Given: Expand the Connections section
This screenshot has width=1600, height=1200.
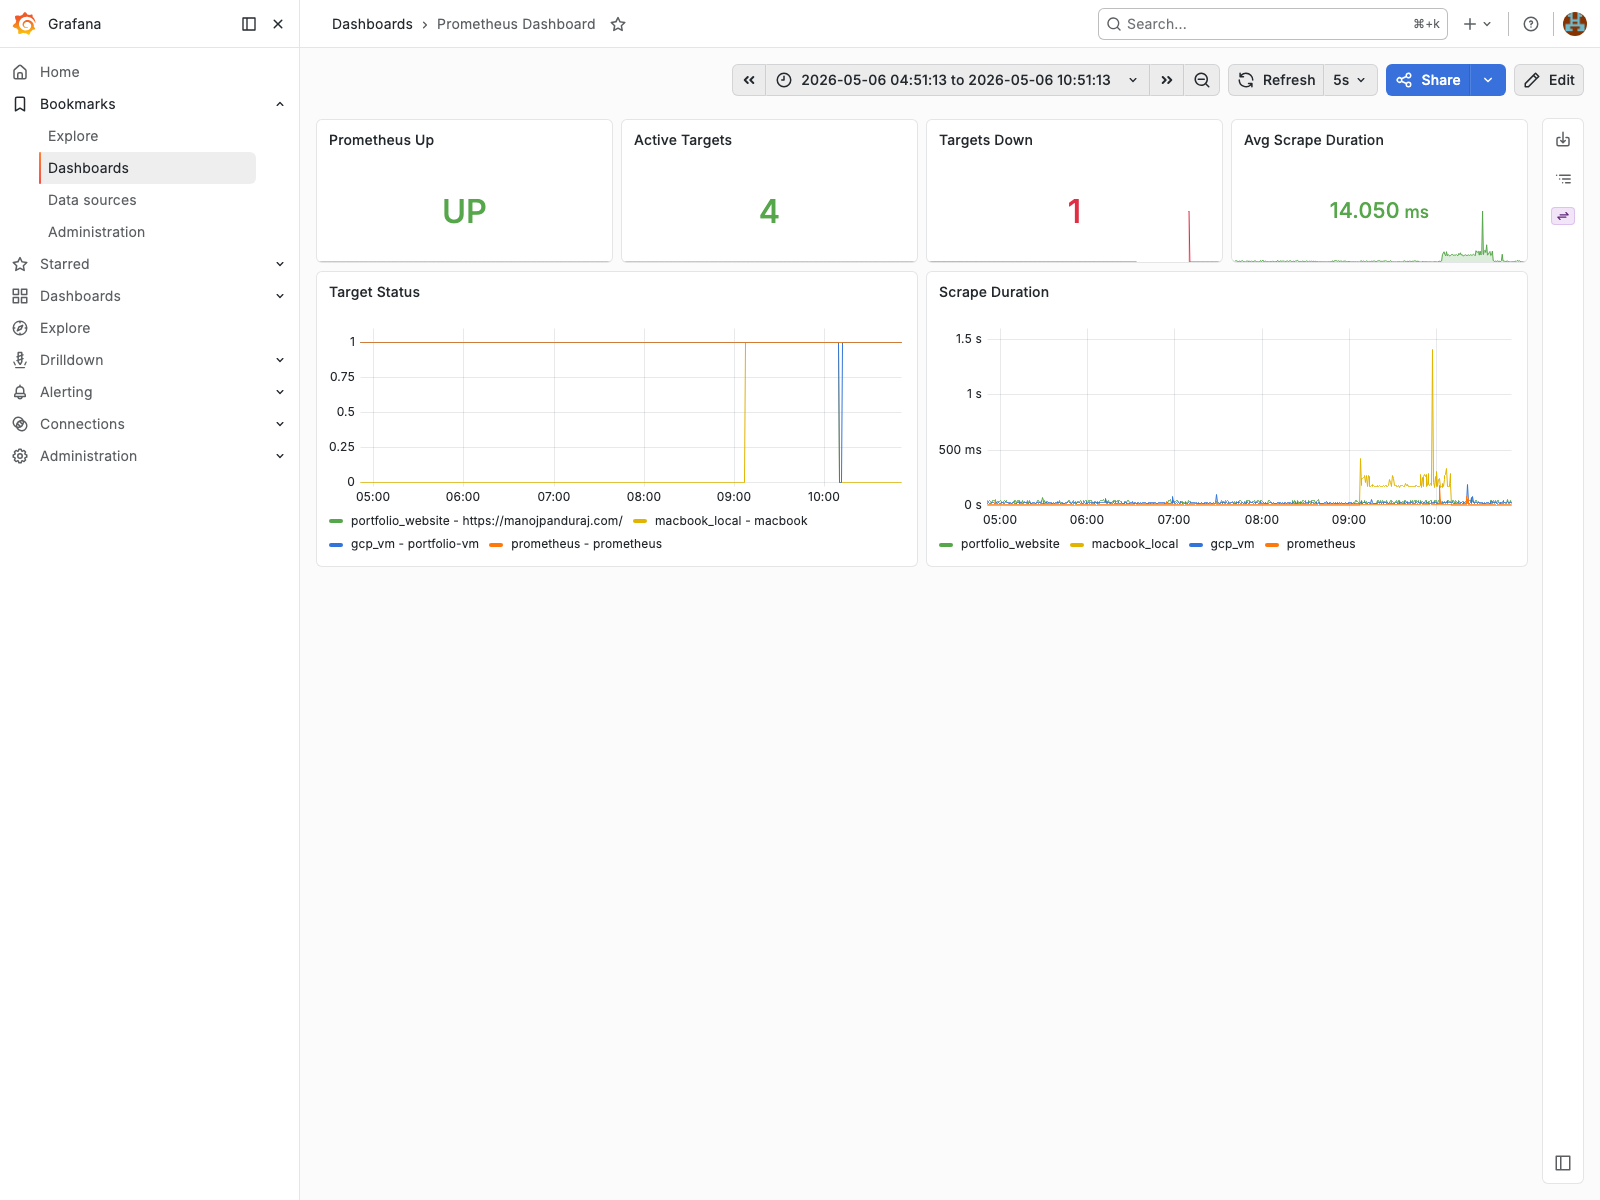Looking at the screenshot, I should pyautogui.click(x=280, y=424).
